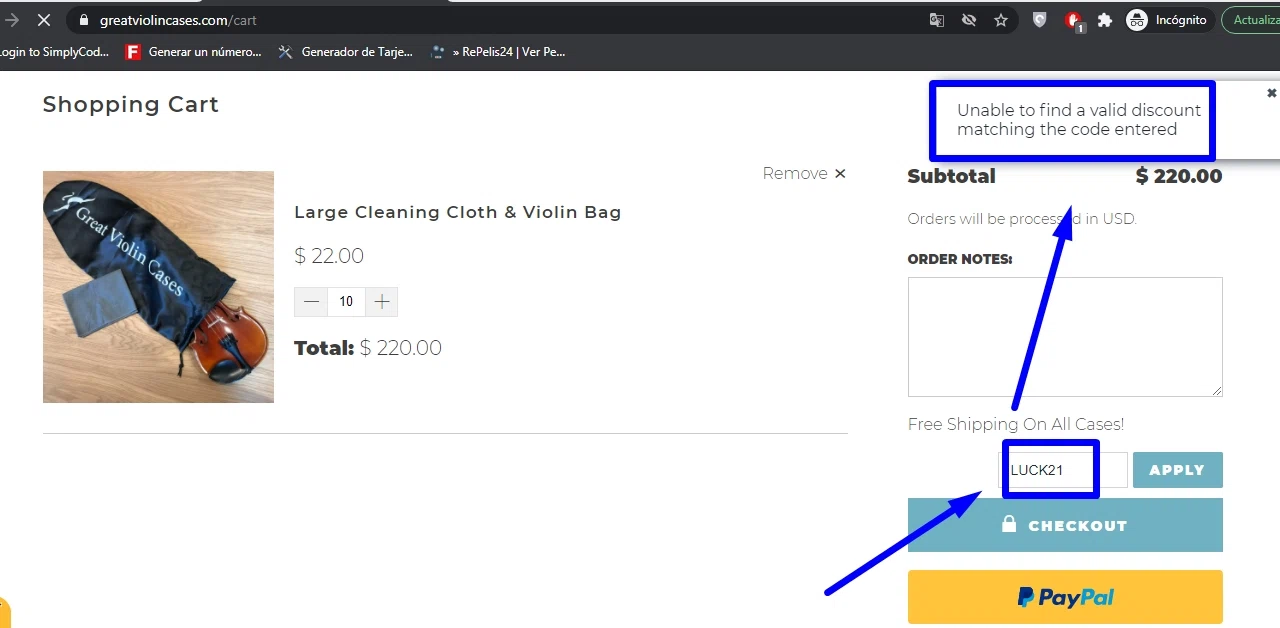The height and width of the screenshot is (628, 1280).
Task: Open the Generar un número... bookmark
Action: click(x=194, y=52)
